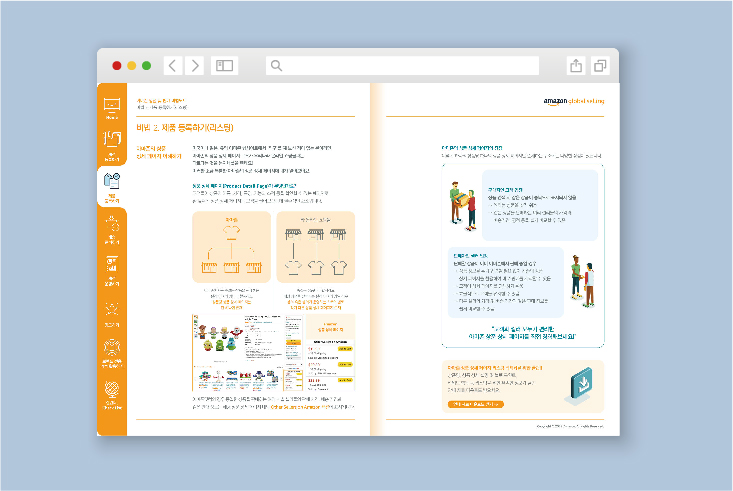Click the teal quoted callout text

tap(522, 332)
